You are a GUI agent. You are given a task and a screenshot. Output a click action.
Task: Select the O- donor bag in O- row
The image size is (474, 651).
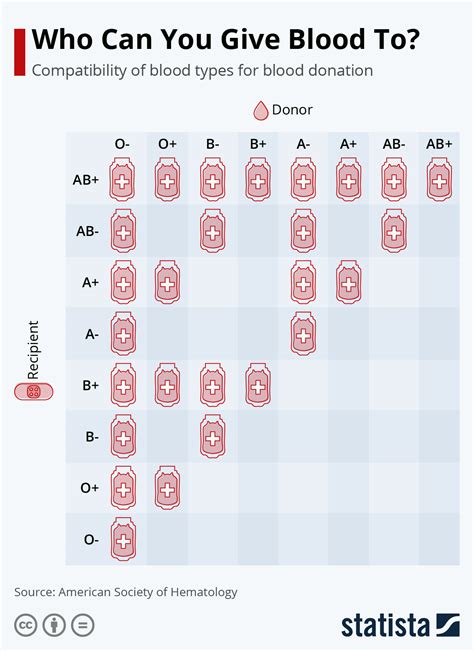[123, 539]
